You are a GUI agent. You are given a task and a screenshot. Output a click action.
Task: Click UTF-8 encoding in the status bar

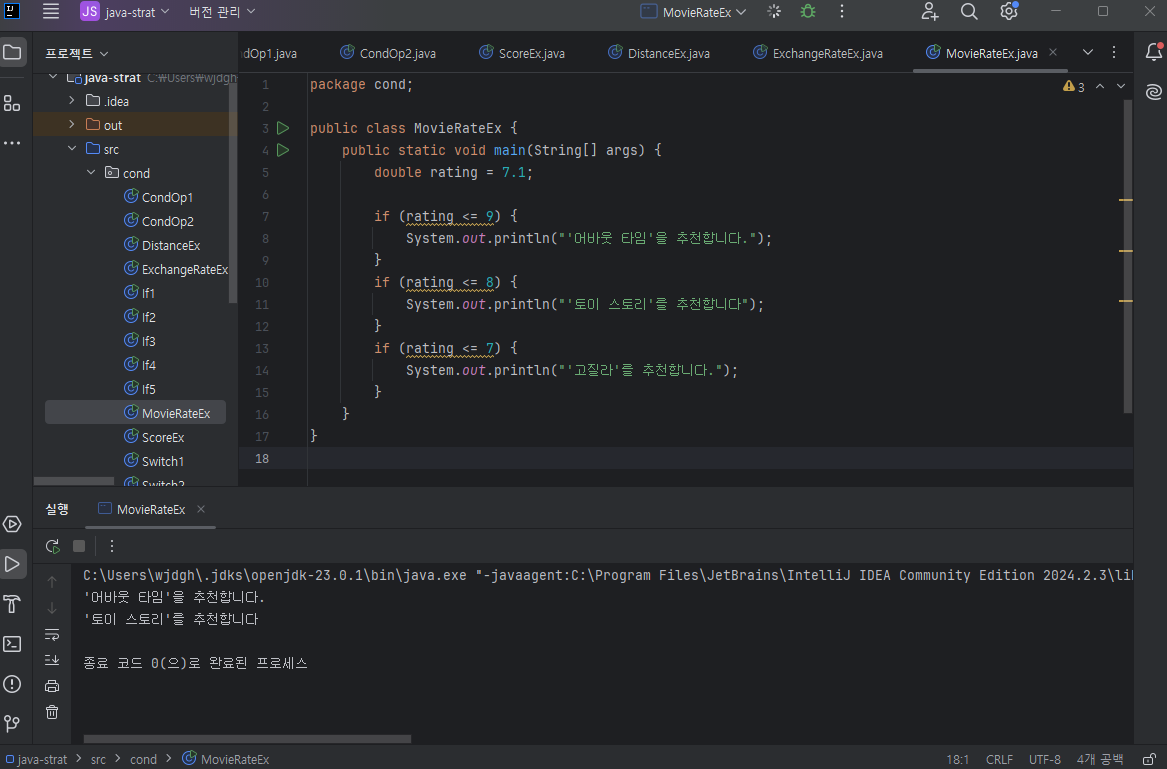(x=1044, y=759)
